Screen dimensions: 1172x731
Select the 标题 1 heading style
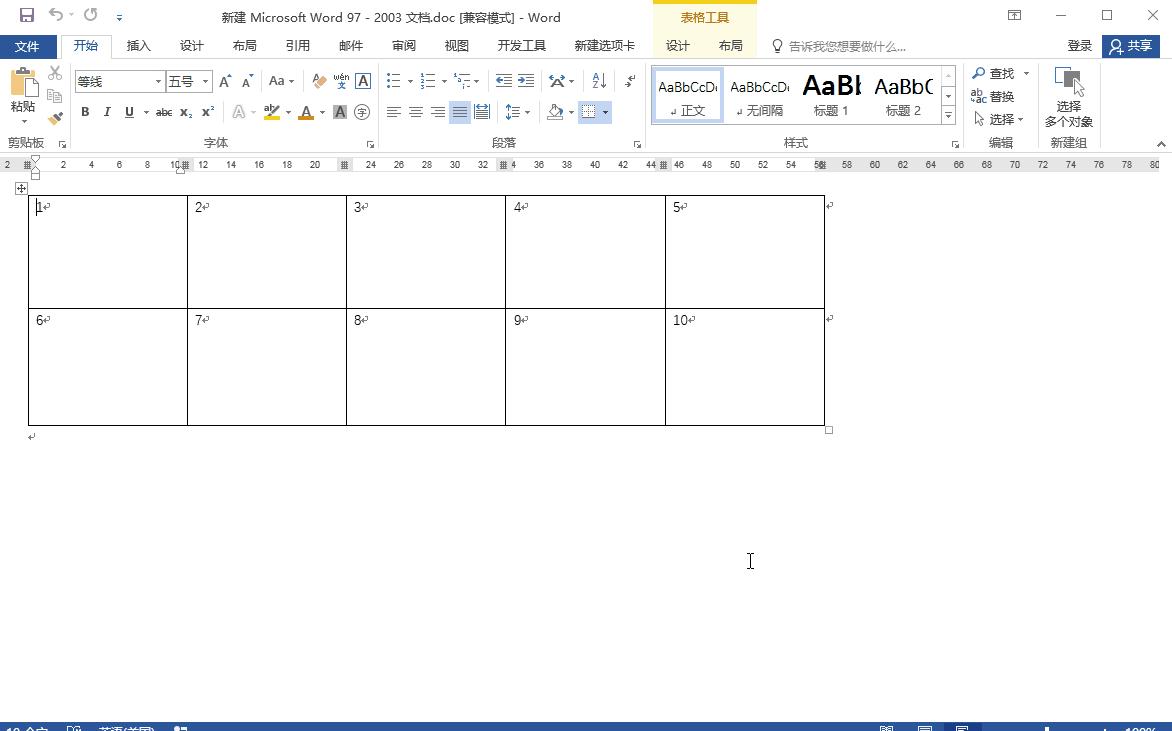(831, 94)
